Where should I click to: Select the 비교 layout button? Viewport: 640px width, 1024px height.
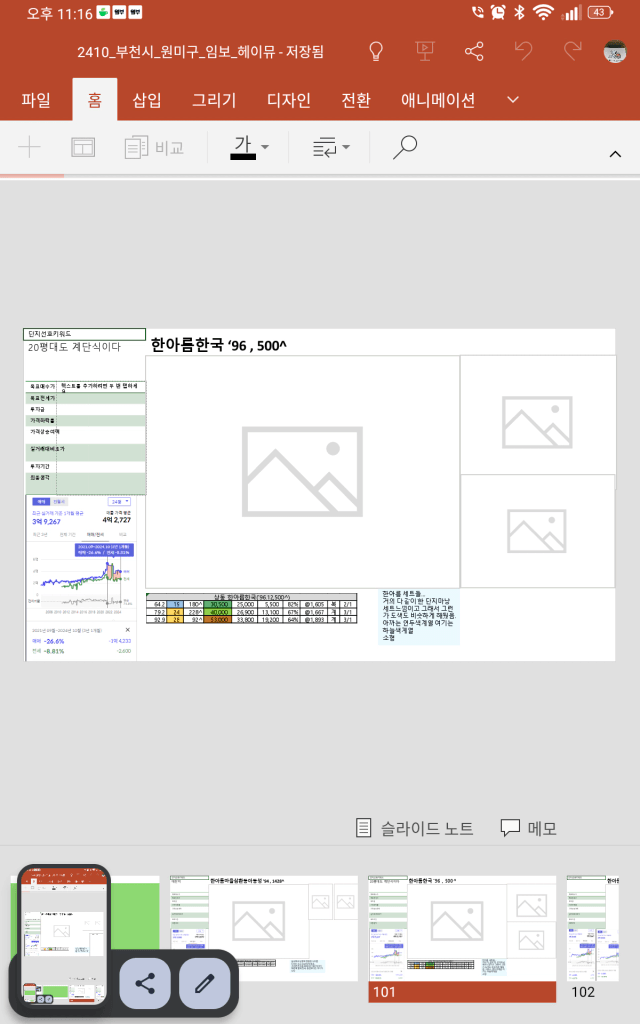pos(154,147)
